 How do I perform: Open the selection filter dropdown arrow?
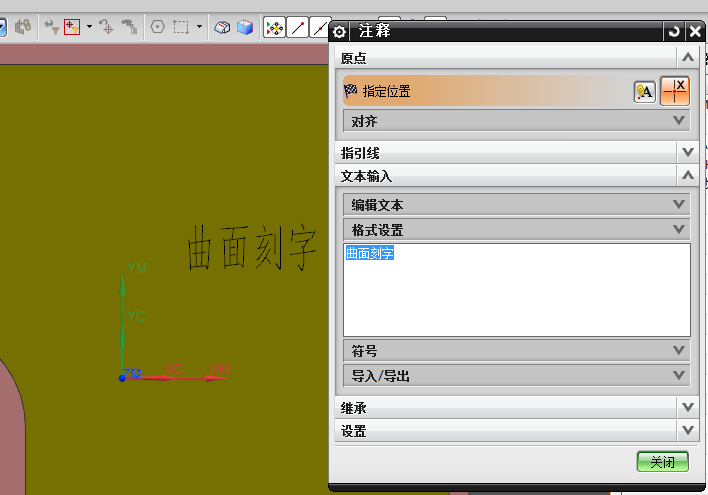tap(89, 28)
